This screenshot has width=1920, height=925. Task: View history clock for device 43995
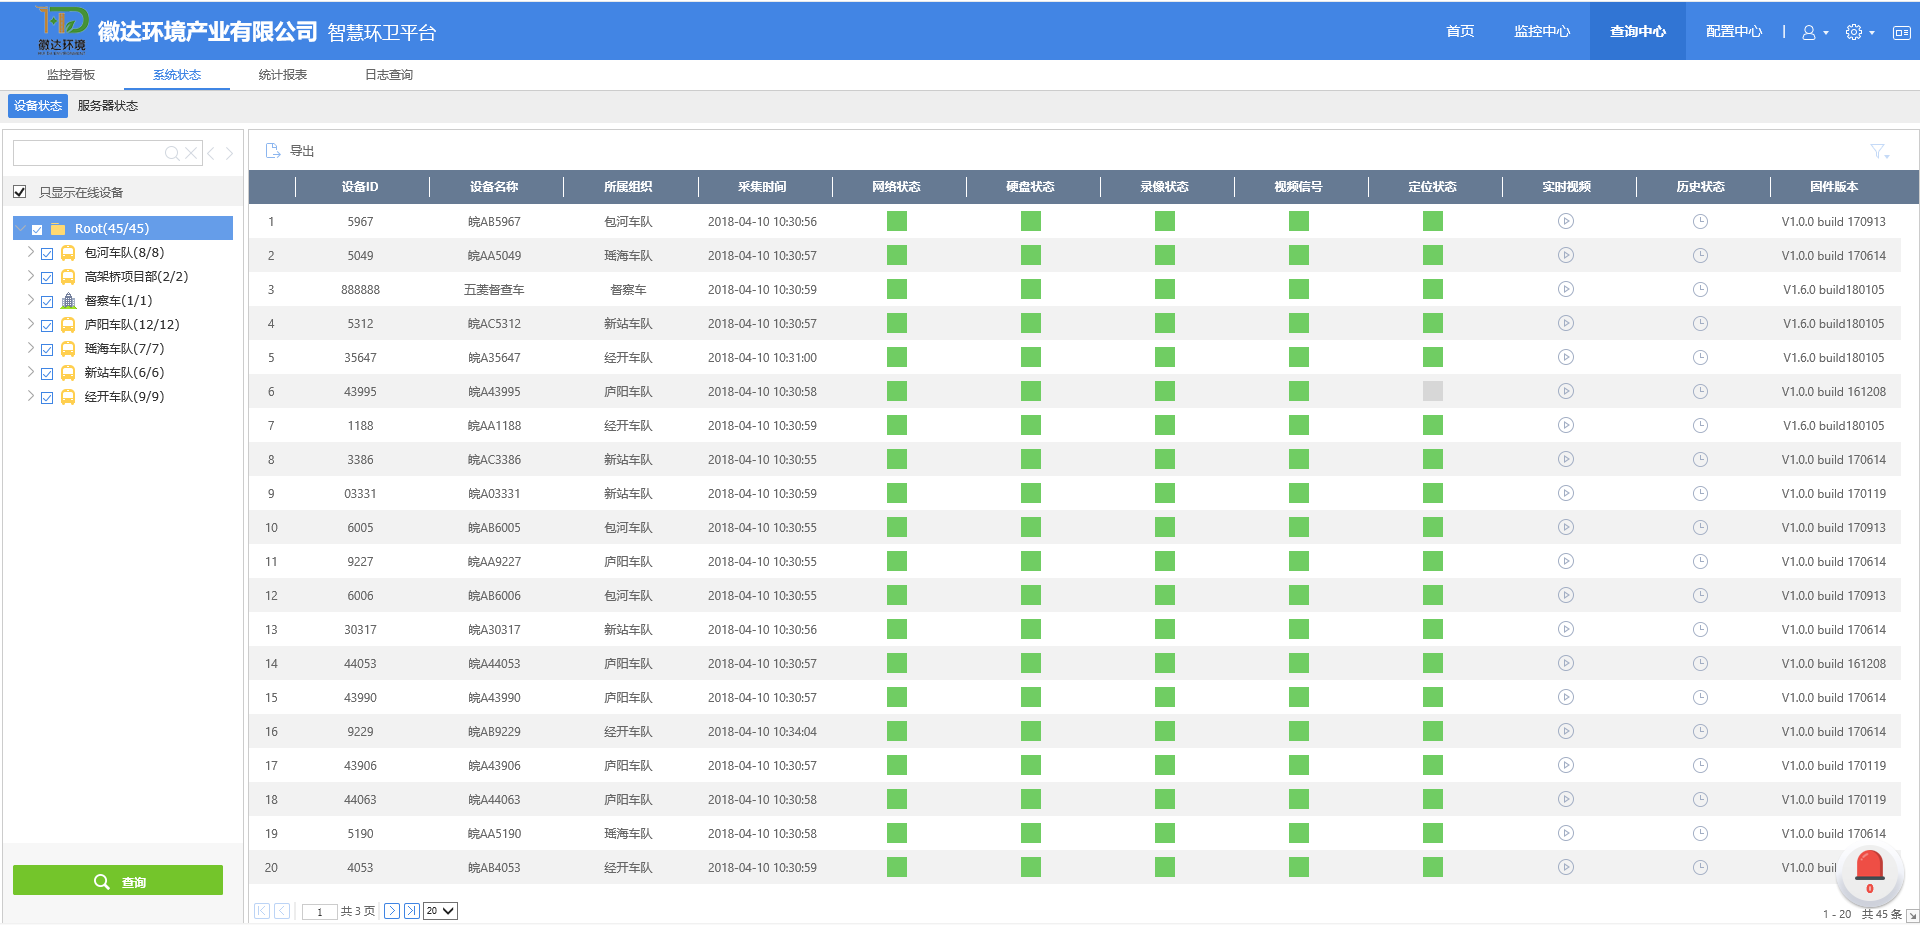pos(1700,391)
